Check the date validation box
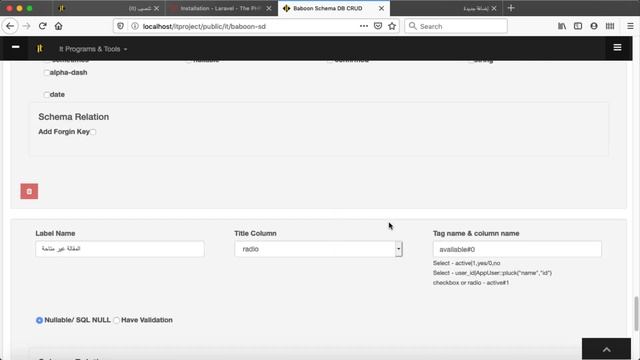Image resolution: width=640 pixels, height=360 pixels. click(46, 95)
